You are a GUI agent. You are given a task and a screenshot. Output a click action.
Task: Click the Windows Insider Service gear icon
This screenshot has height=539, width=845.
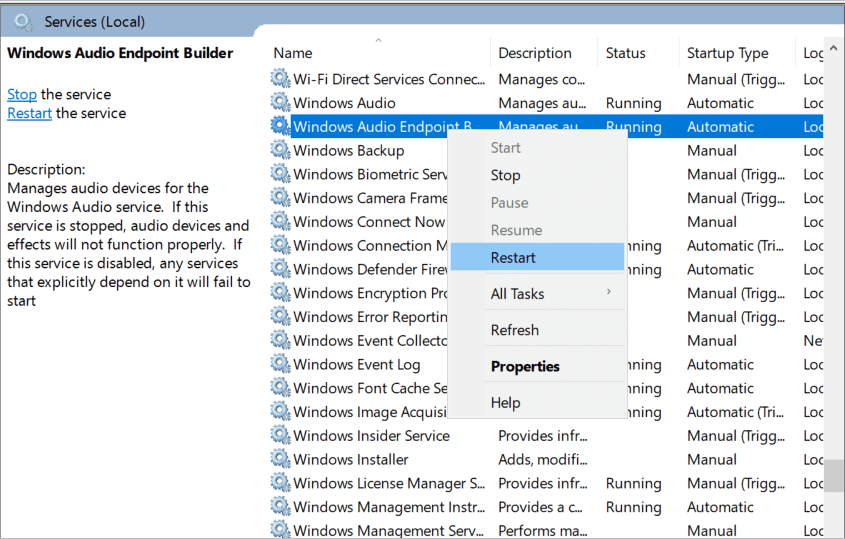pyautogui.click(x=280, y=435)
